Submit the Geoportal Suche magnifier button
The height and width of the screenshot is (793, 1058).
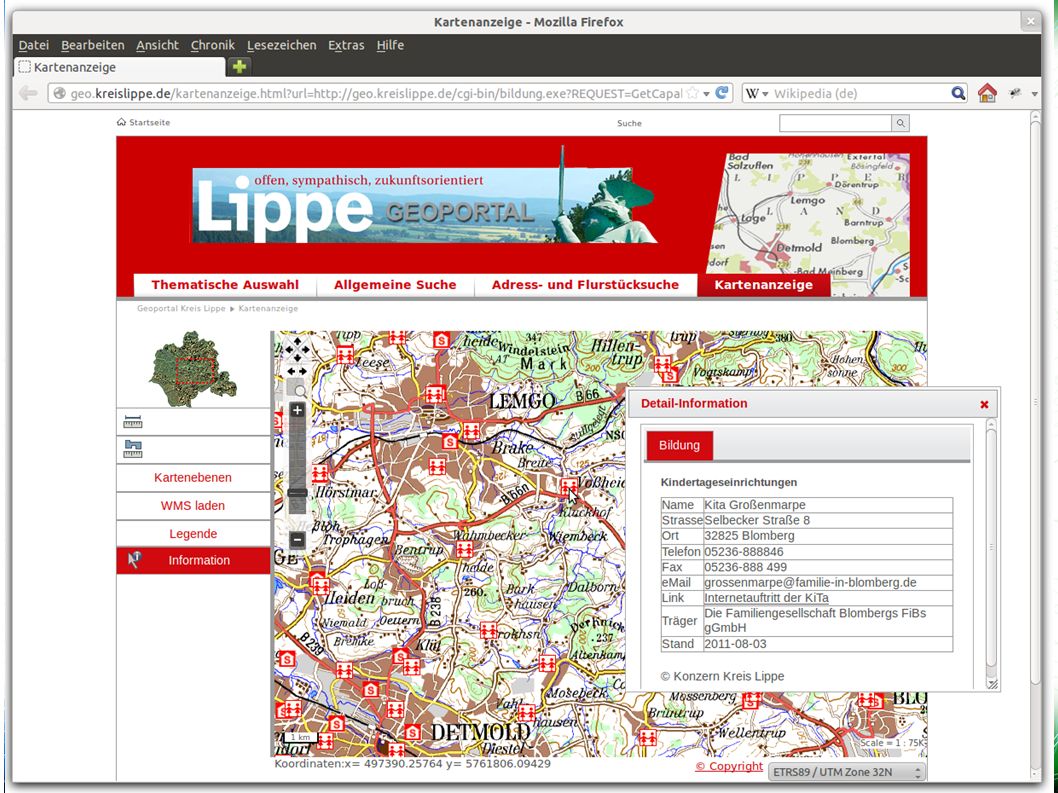click(x=900, y=123)
